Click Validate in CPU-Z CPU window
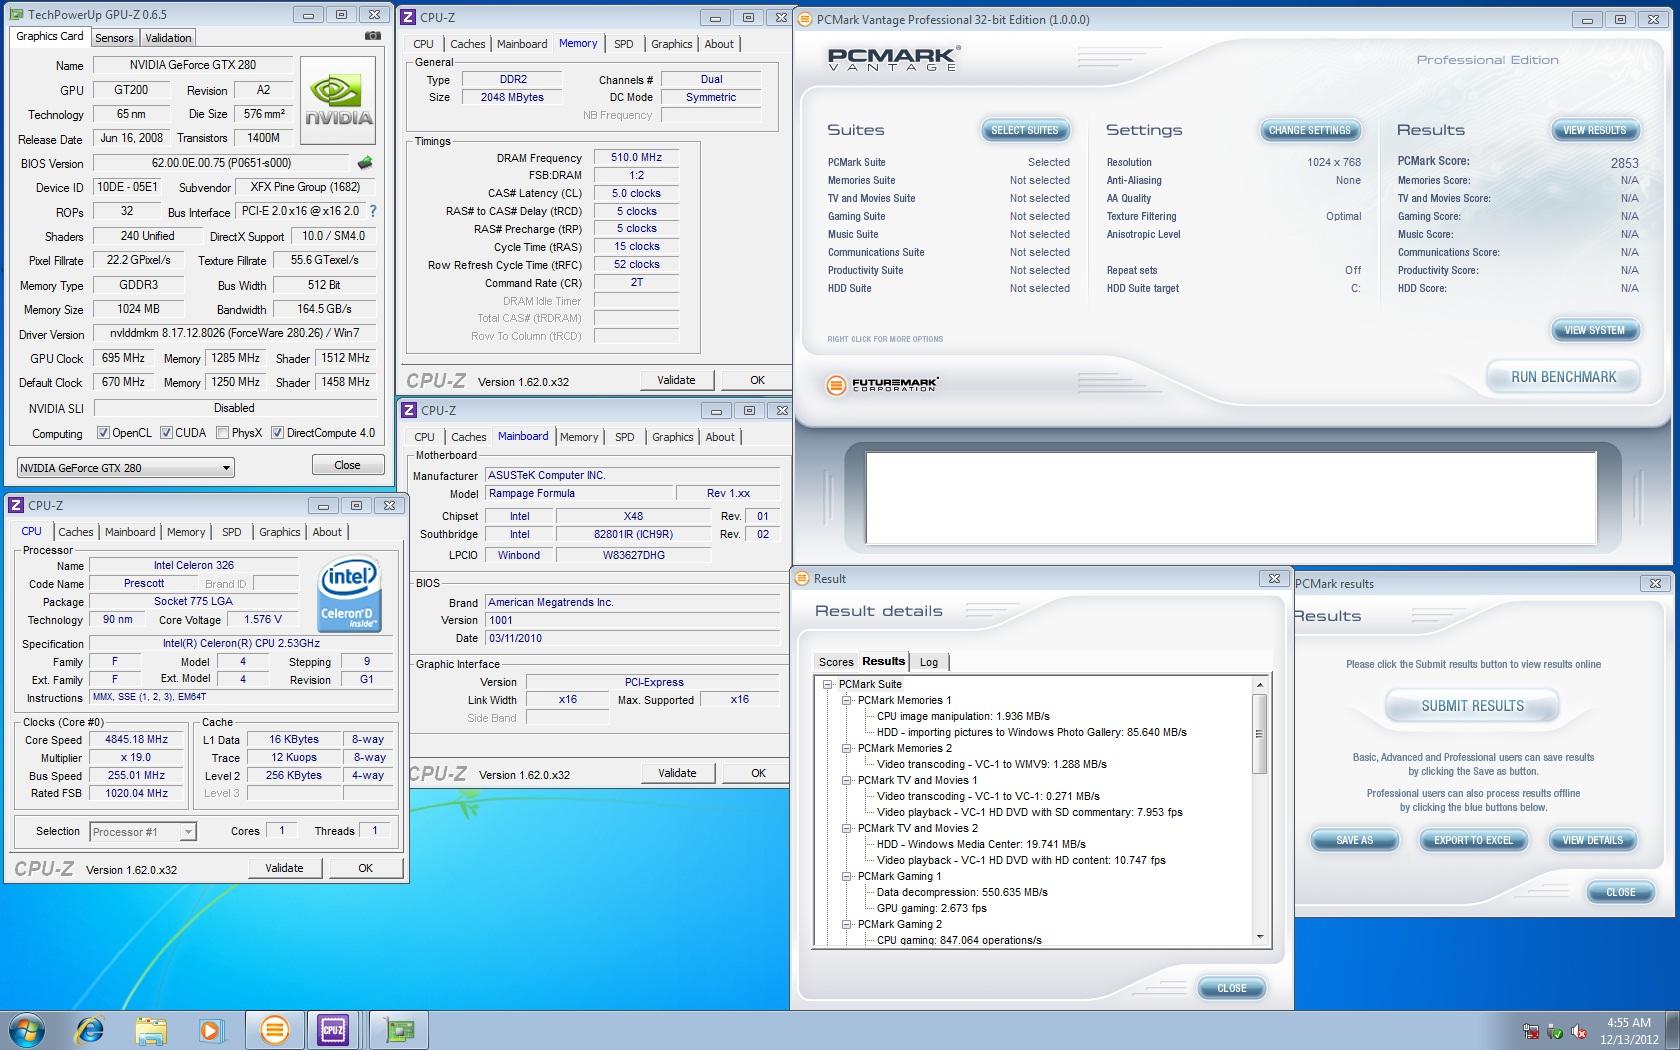This screenshot has width=1680, height=1050. [x=284, y=868]
